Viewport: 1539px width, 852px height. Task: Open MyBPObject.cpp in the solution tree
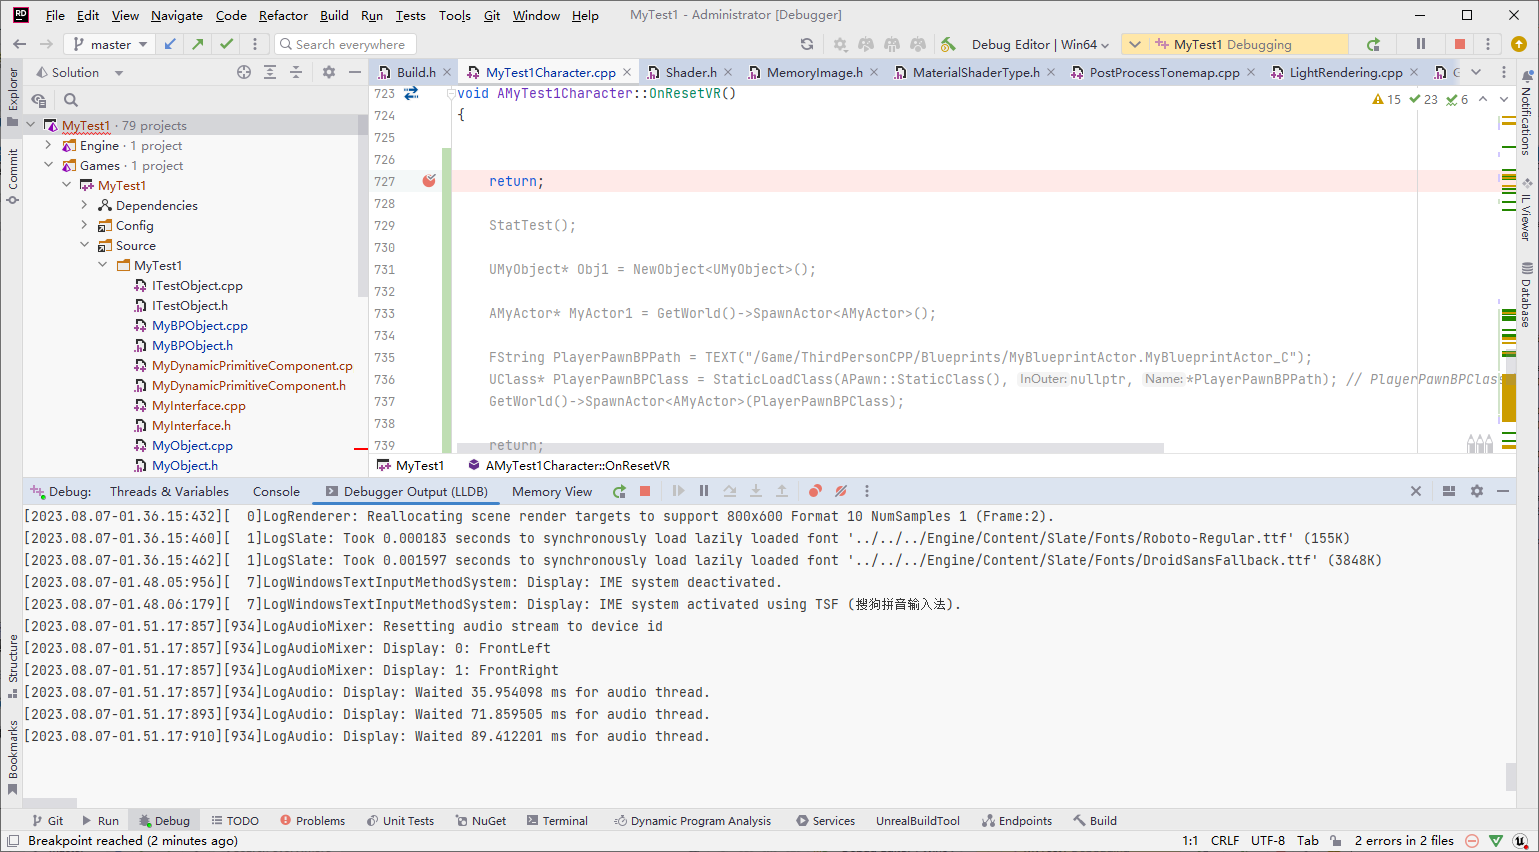coord(199,325)
